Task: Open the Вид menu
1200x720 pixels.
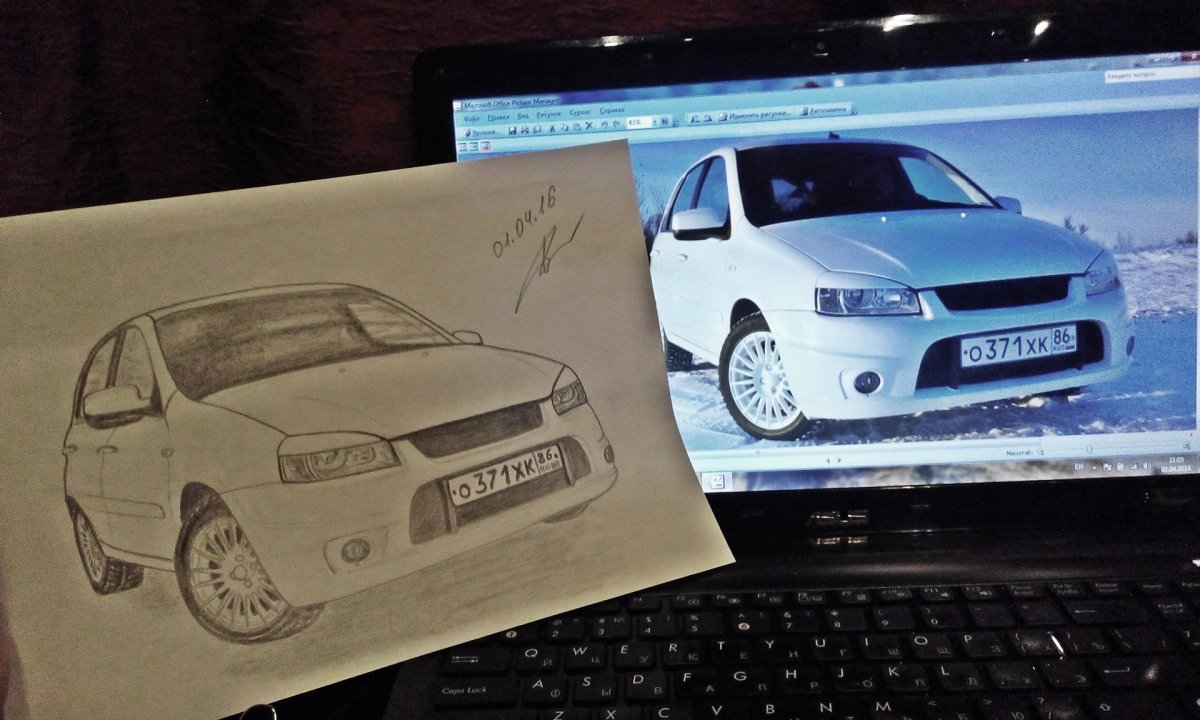Action: tap(523, 116)
